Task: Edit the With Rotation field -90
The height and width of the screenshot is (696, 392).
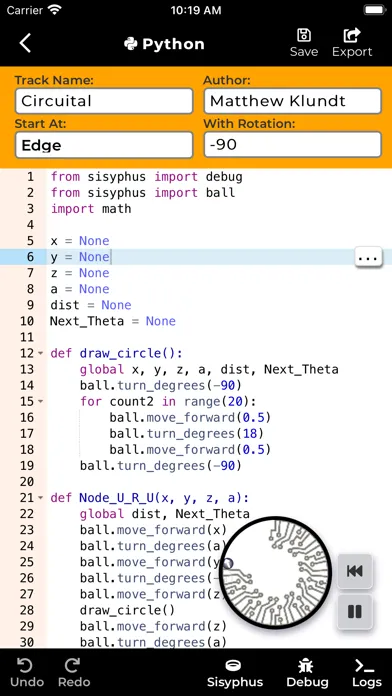Action: [293, 145]
